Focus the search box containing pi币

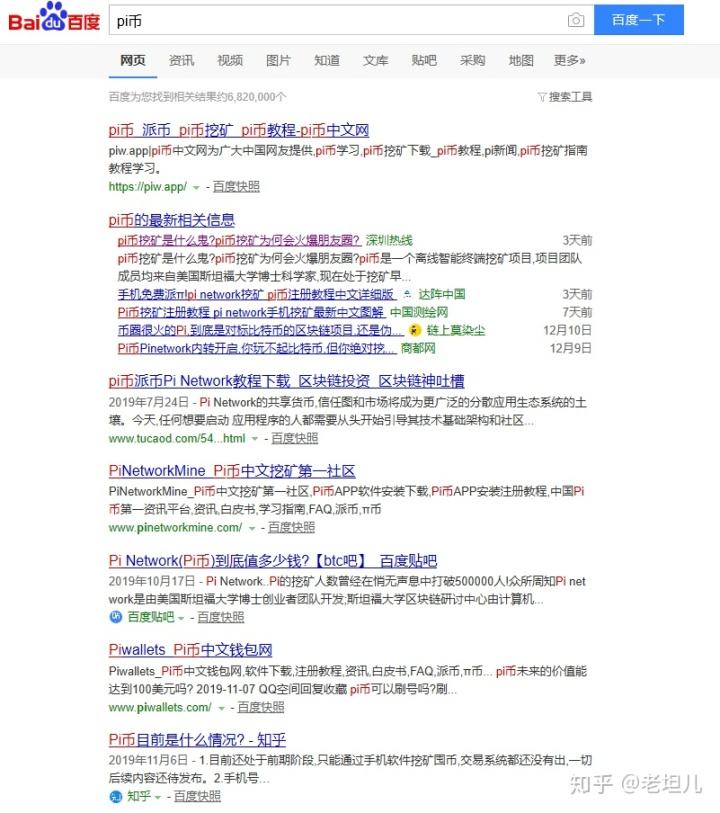(x=351, y=20)
